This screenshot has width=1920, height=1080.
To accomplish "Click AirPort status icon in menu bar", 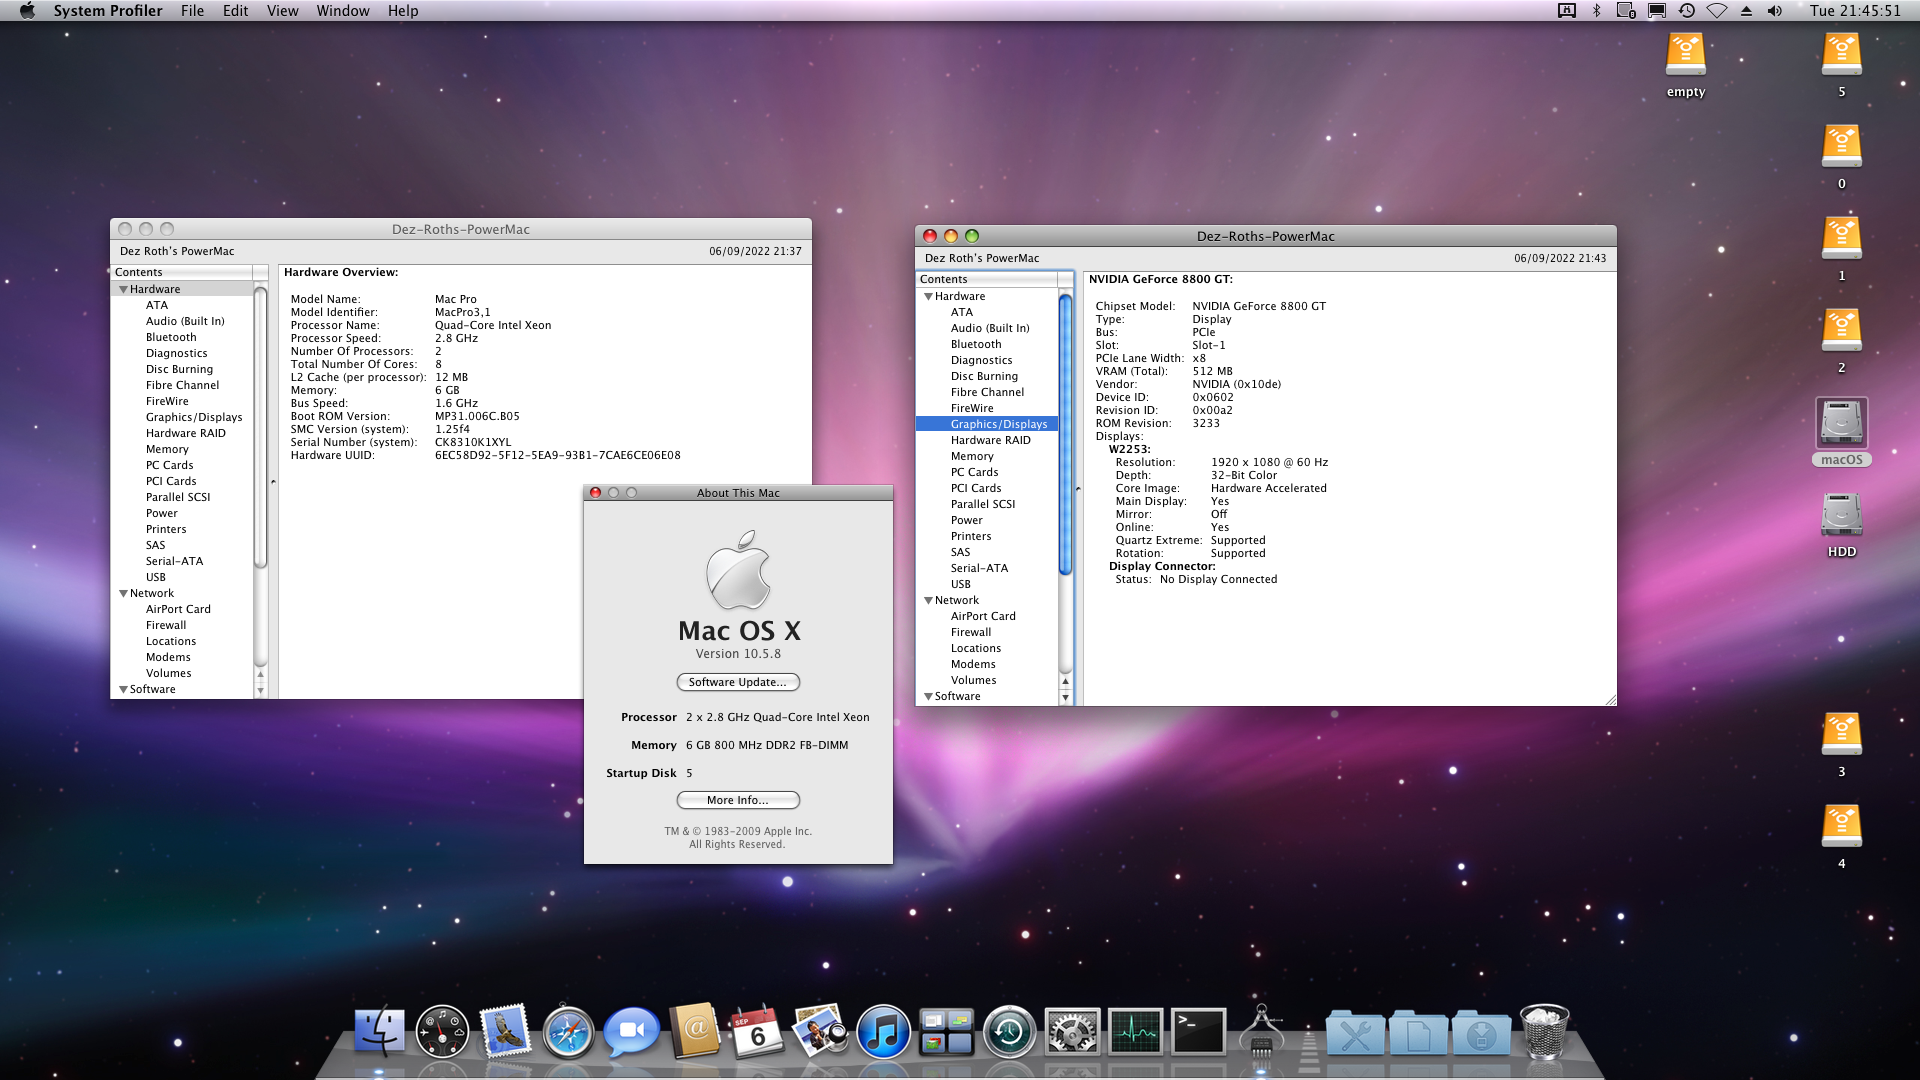I will [1717, 11].
